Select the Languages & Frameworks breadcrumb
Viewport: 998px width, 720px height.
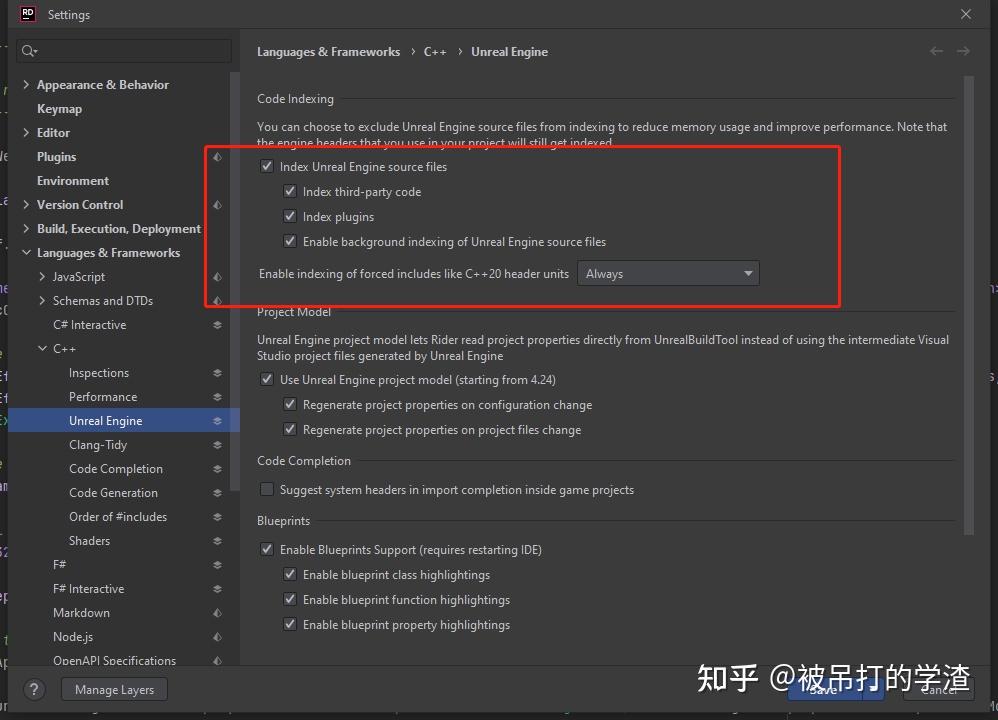(x=328, y=51)
